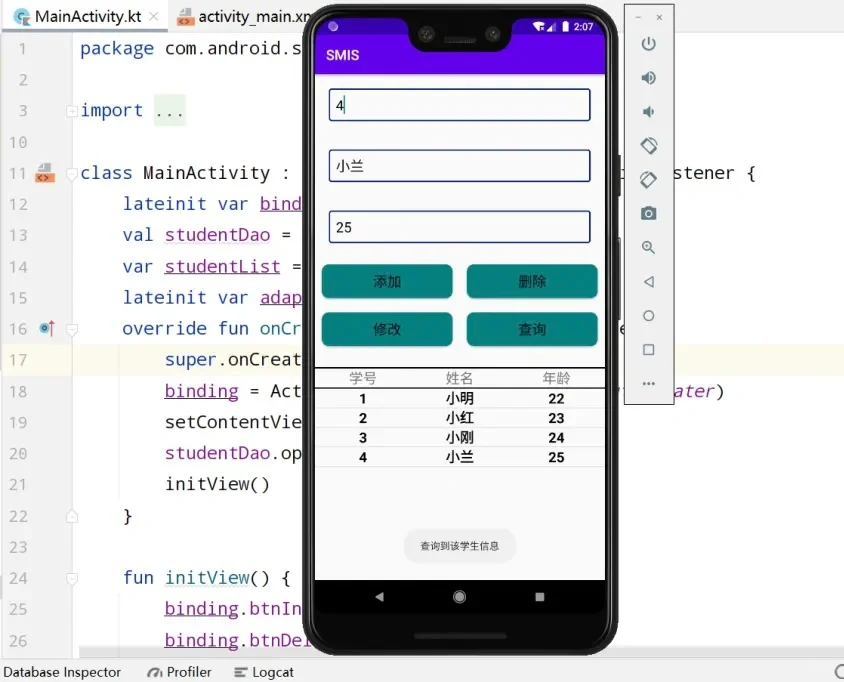Click the emulator power button icon
Screen dimensions: 844x682
pos(648,44)
